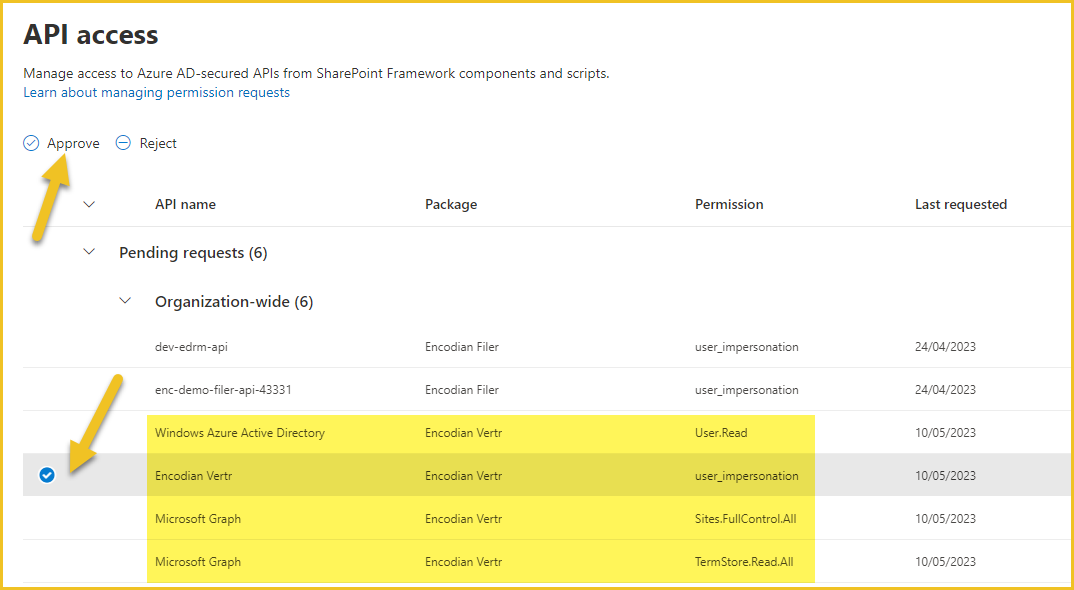Click the Approve checkmark icon

[x=31, y=143]
